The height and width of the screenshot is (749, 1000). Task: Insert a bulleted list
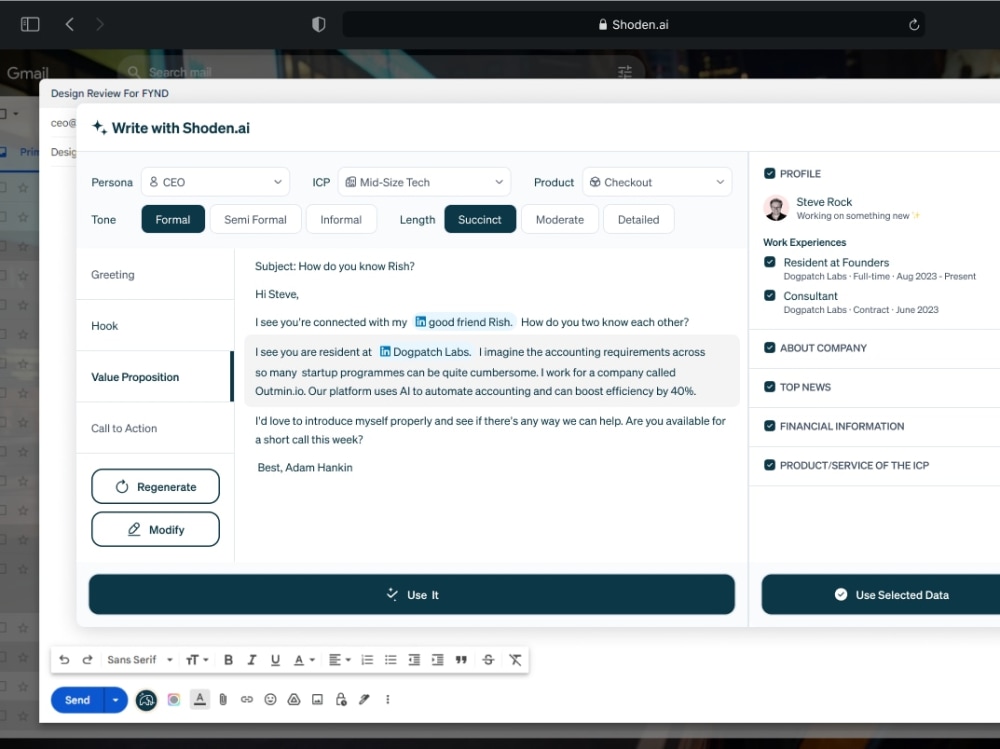[391, 660]
